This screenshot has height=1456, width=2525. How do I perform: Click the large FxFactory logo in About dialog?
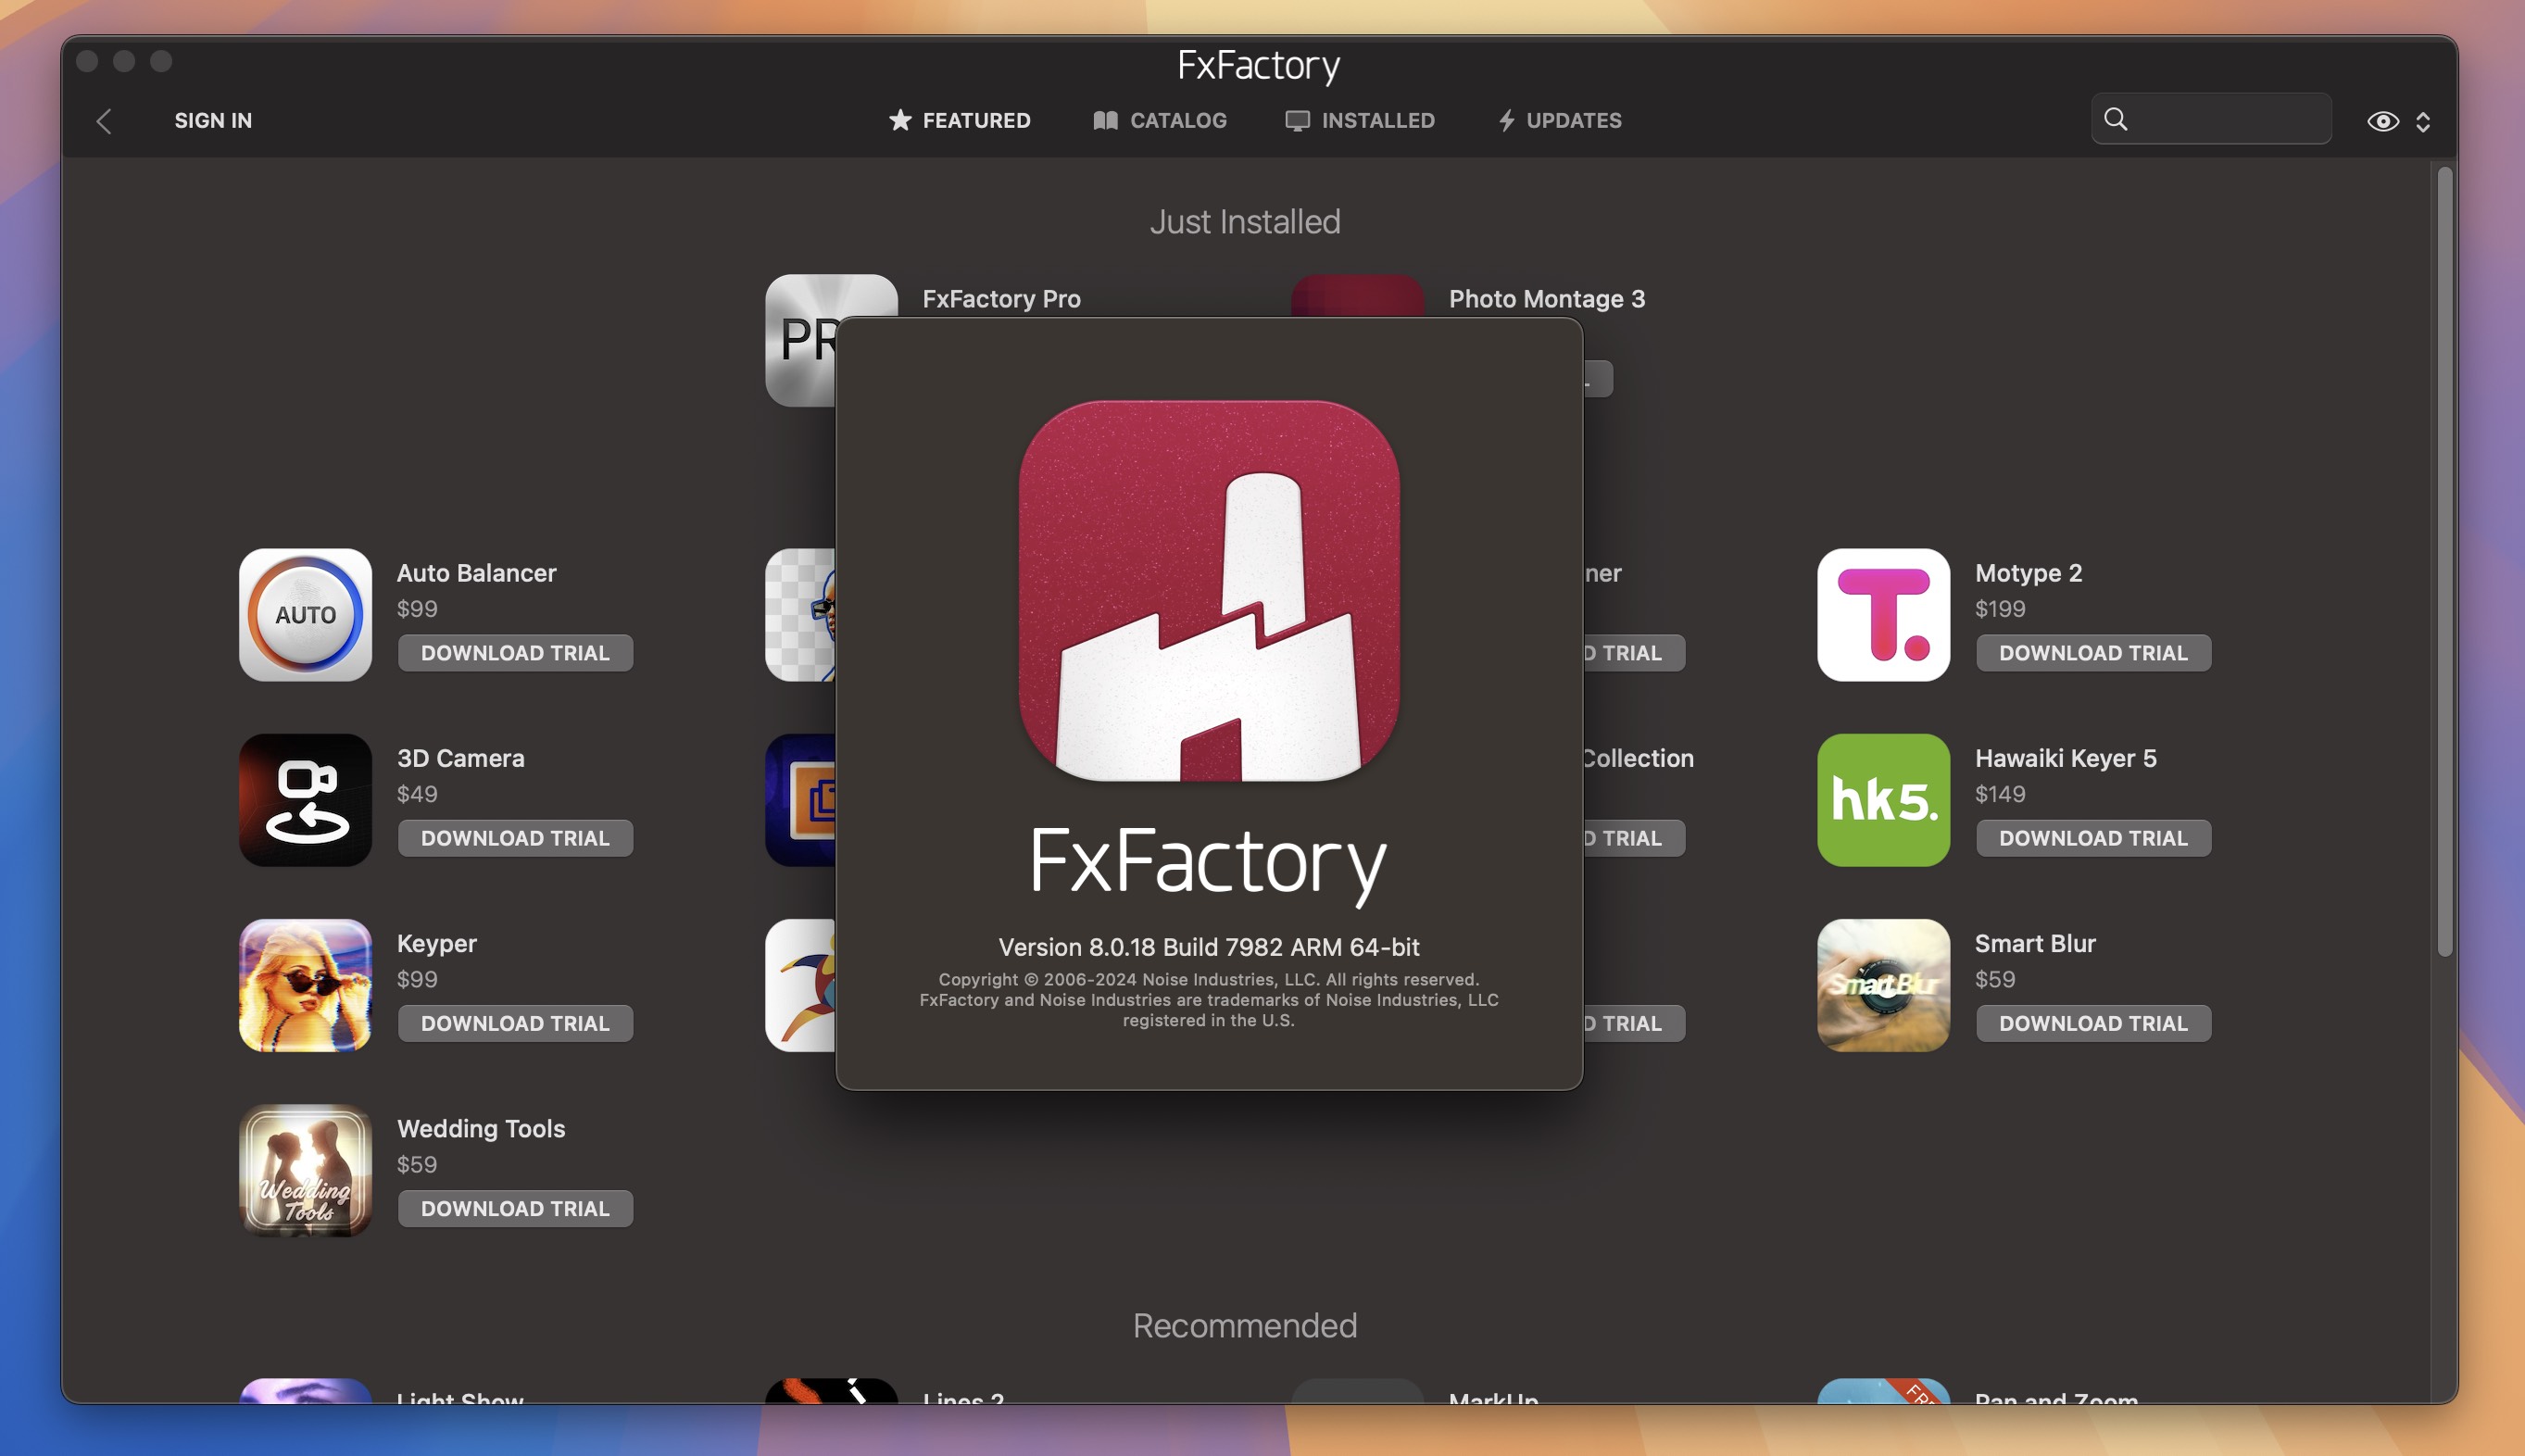(1208, 591)
